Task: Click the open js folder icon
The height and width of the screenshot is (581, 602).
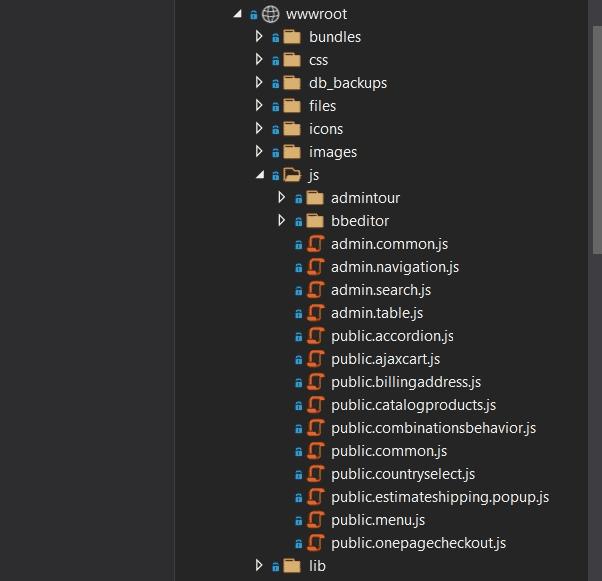Action: tap(293, 175)
